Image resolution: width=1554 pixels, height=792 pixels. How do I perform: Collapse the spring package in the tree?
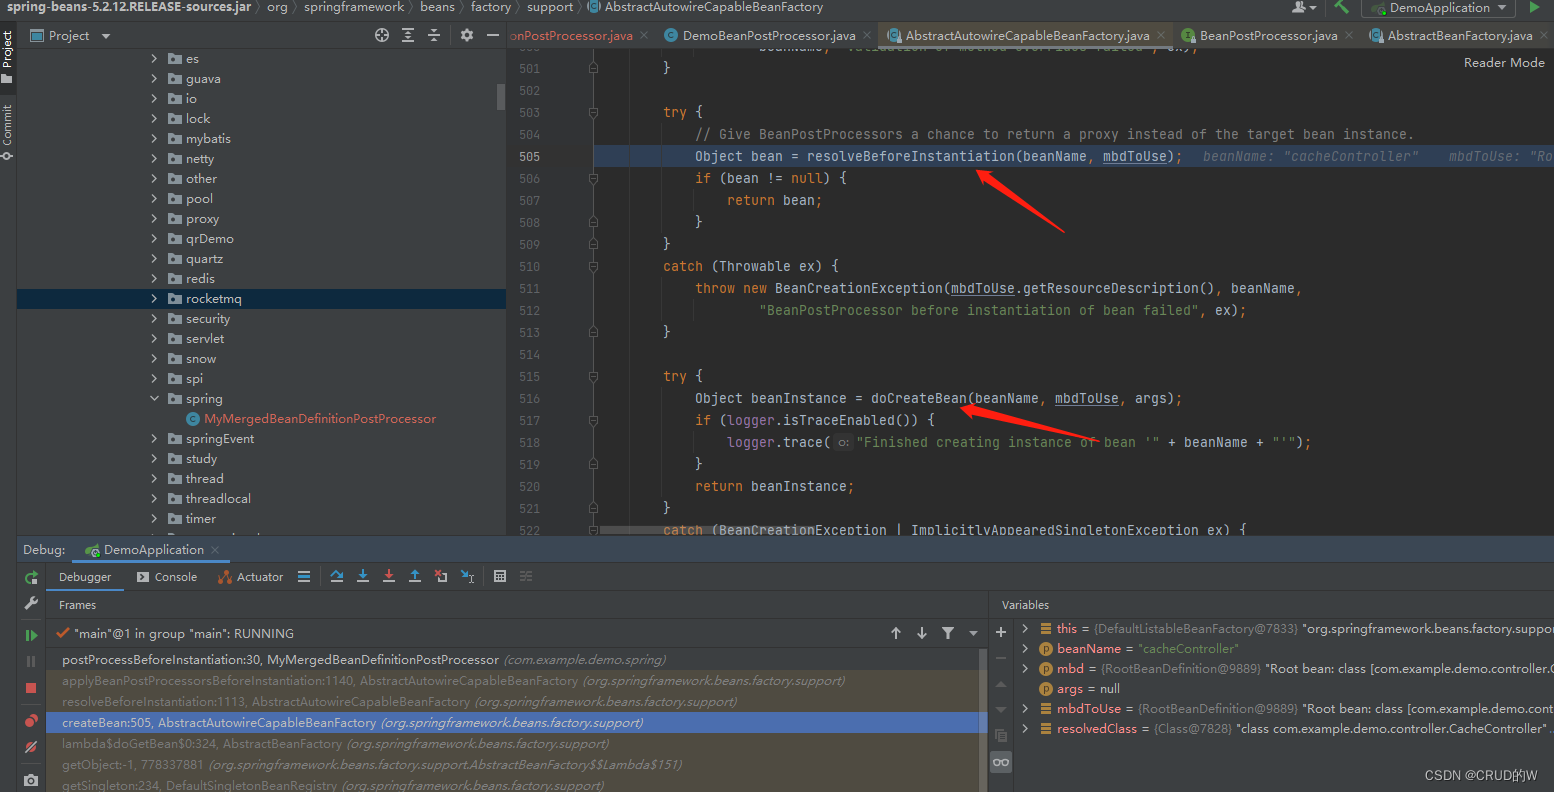click(154, 398)
